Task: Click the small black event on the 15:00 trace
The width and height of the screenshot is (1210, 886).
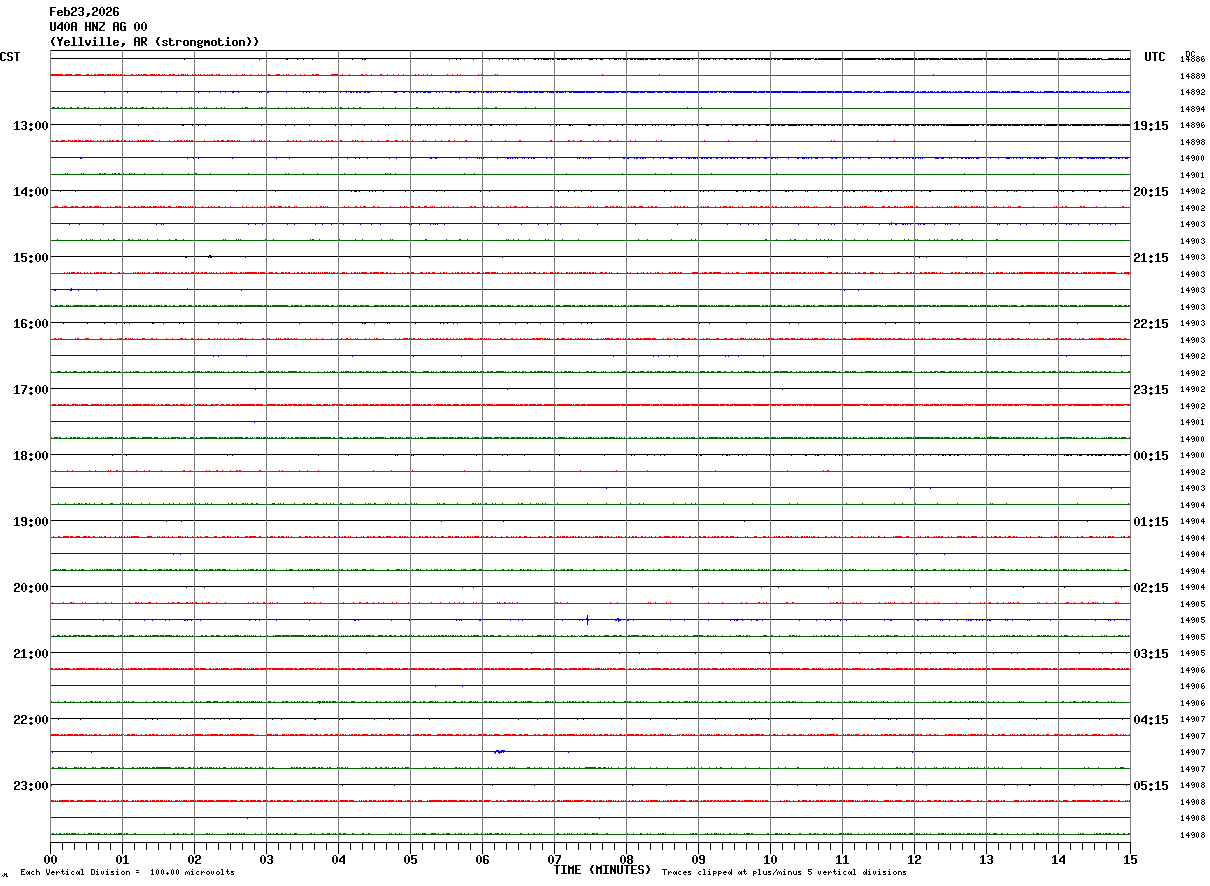Action: click(210, 257)
